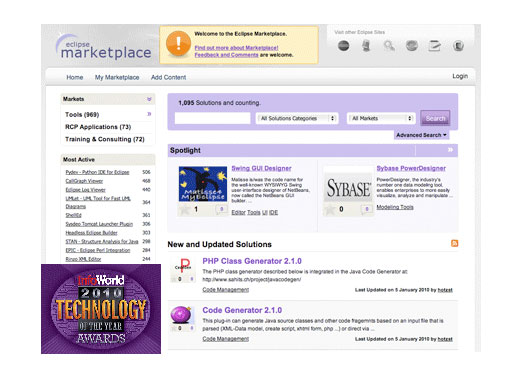
Task: Open the Matisse4MyEclipse thumbnail
Action: point(203,184)
